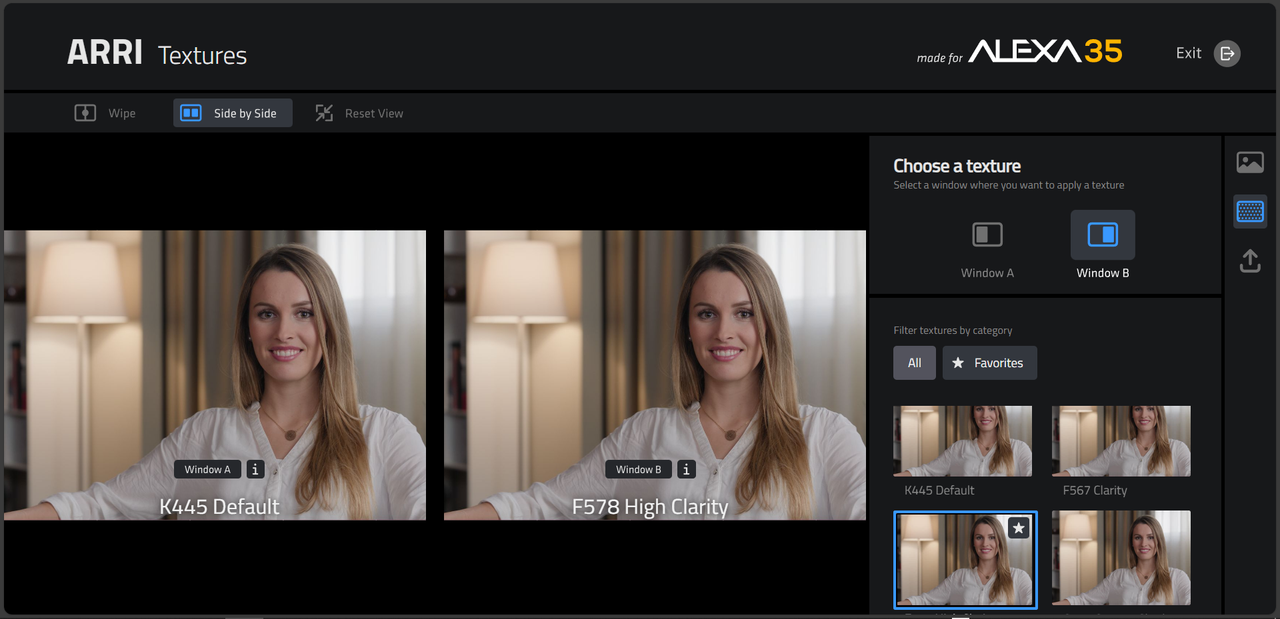Screen dimensions: 1280x619
Task: Click Reset View in the toolbar
Action: [x=359, y=113]
